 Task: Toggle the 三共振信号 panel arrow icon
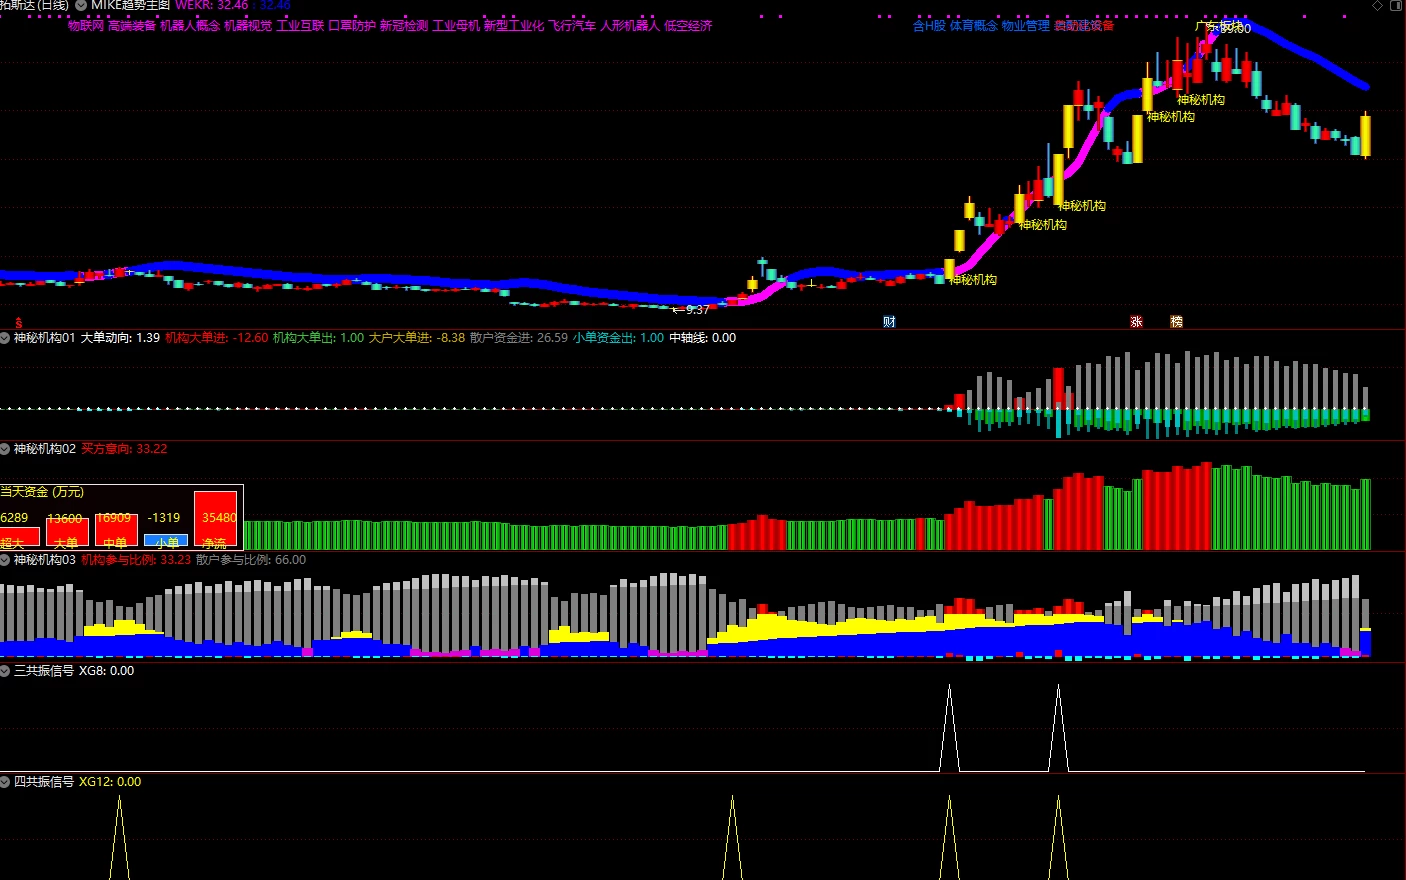(5, 671)
